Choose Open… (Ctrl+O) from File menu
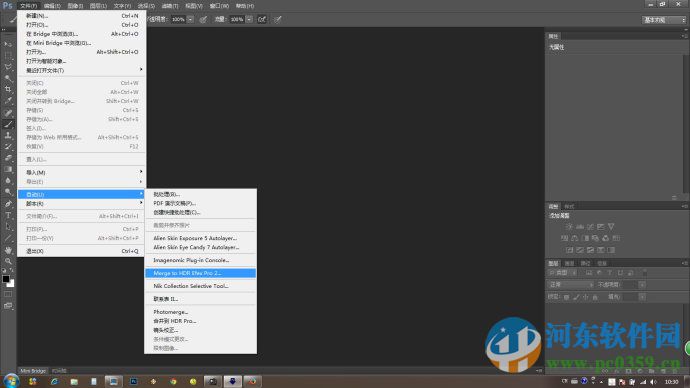 (81, 25)
